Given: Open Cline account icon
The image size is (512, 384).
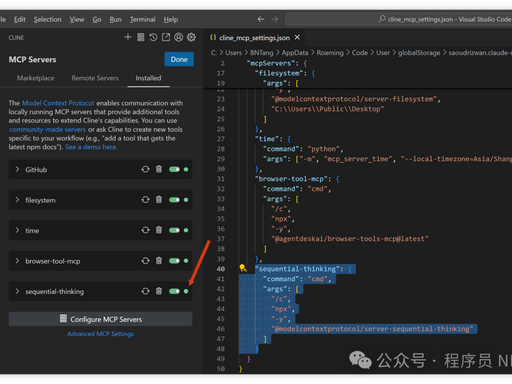Looking at the screenshot, I should (179, 37).
